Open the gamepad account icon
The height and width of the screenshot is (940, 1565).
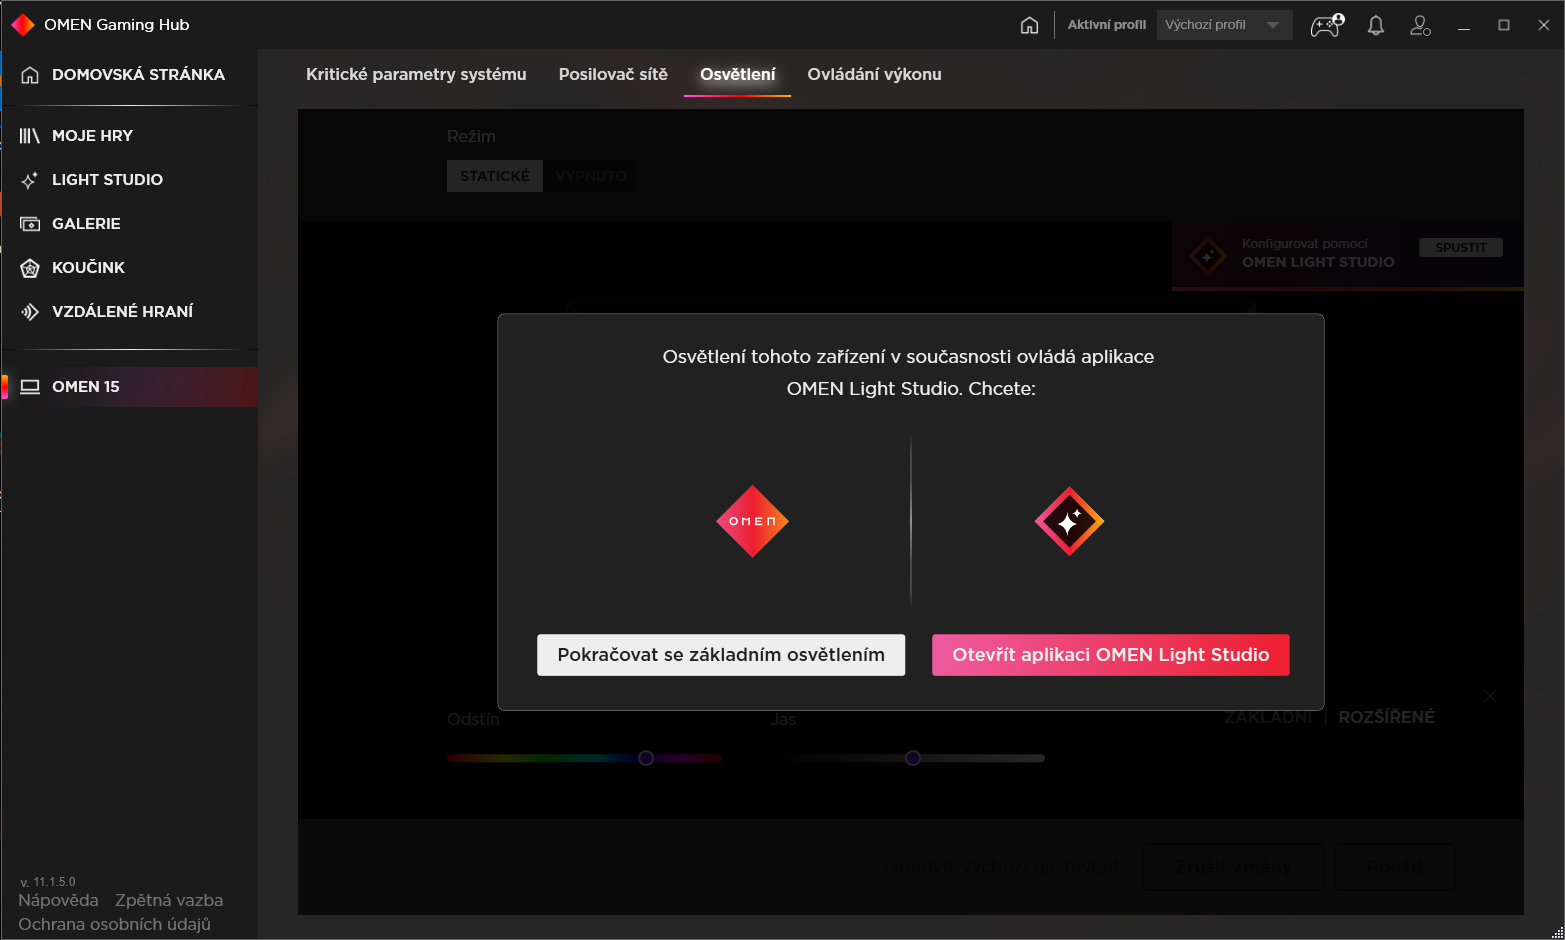tap(1327, 25)
